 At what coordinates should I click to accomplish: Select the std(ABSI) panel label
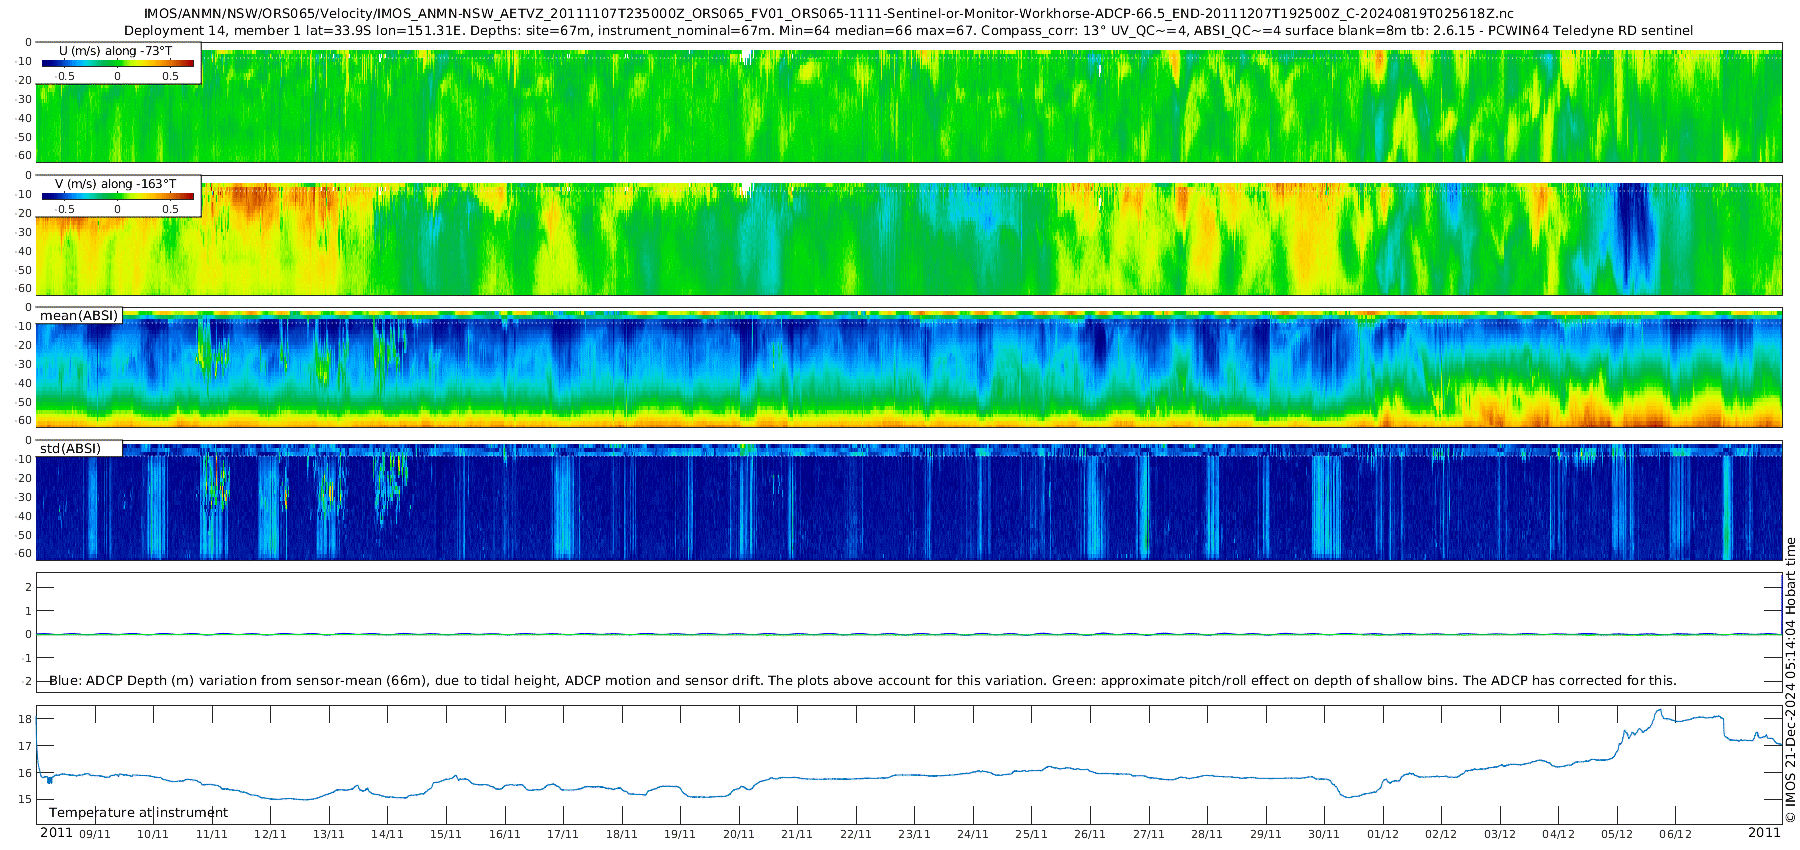coord(70,448)
